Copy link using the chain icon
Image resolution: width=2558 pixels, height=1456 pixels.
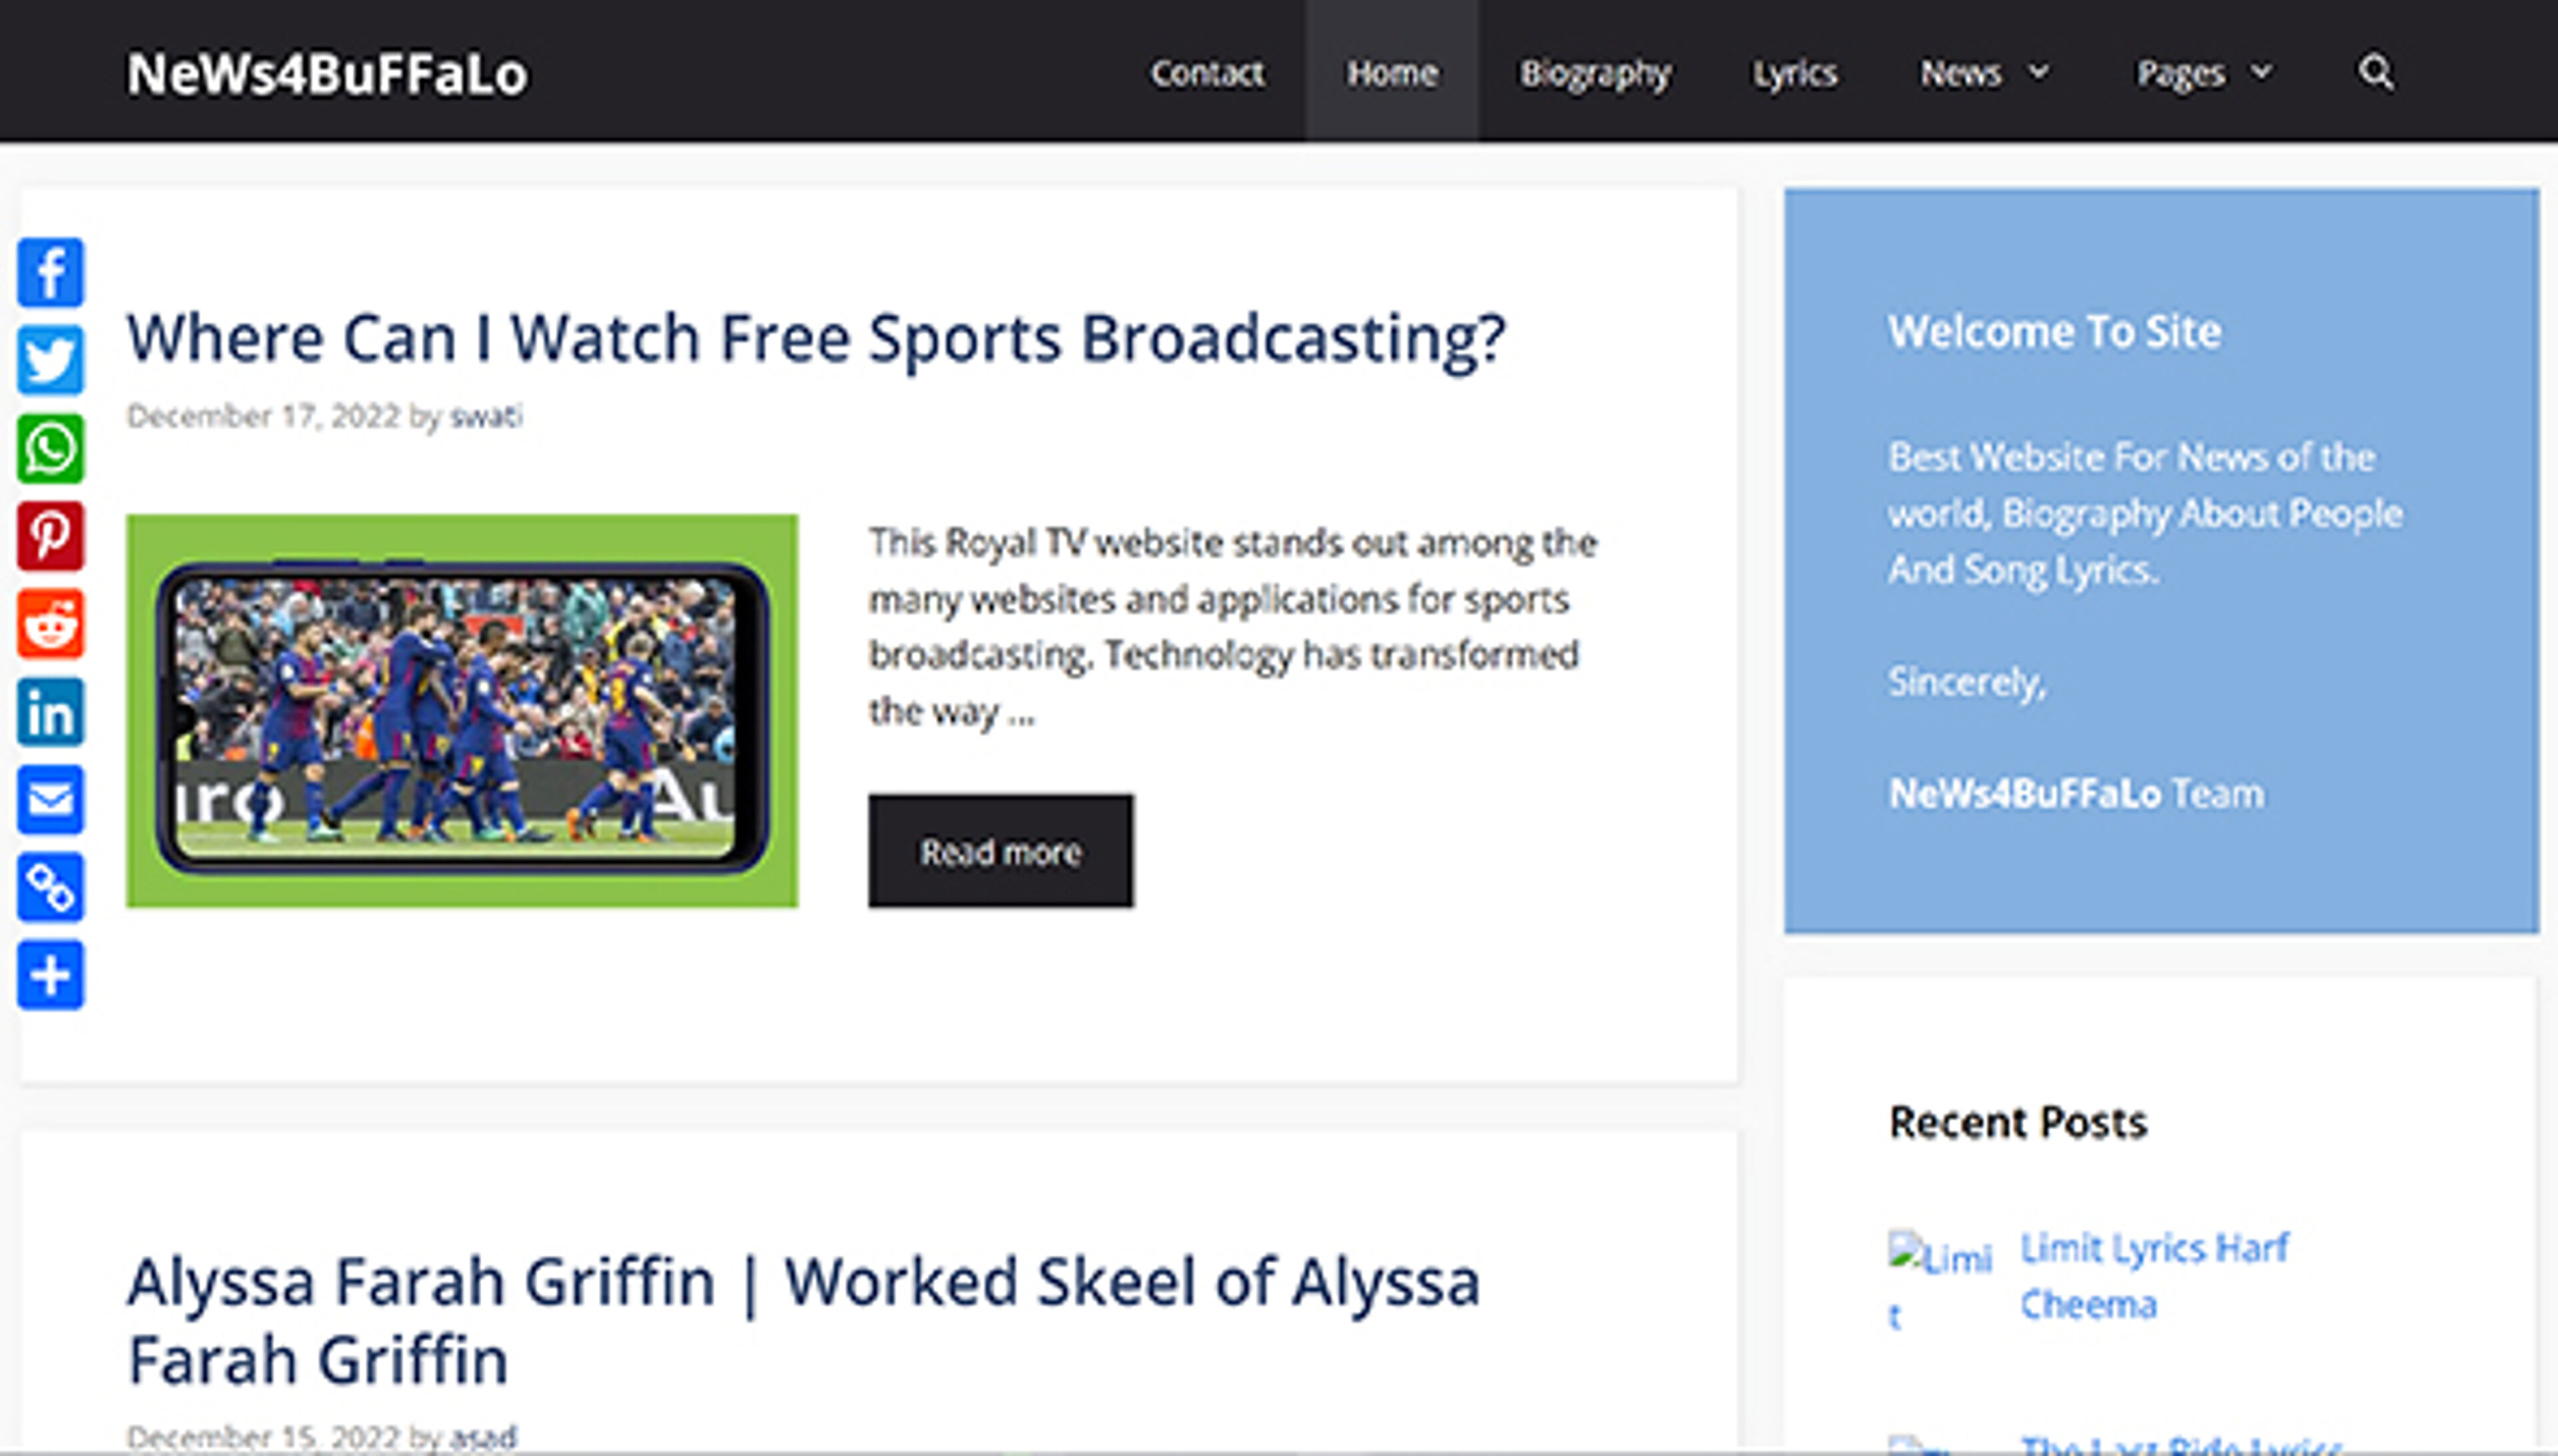click(50, 888)
